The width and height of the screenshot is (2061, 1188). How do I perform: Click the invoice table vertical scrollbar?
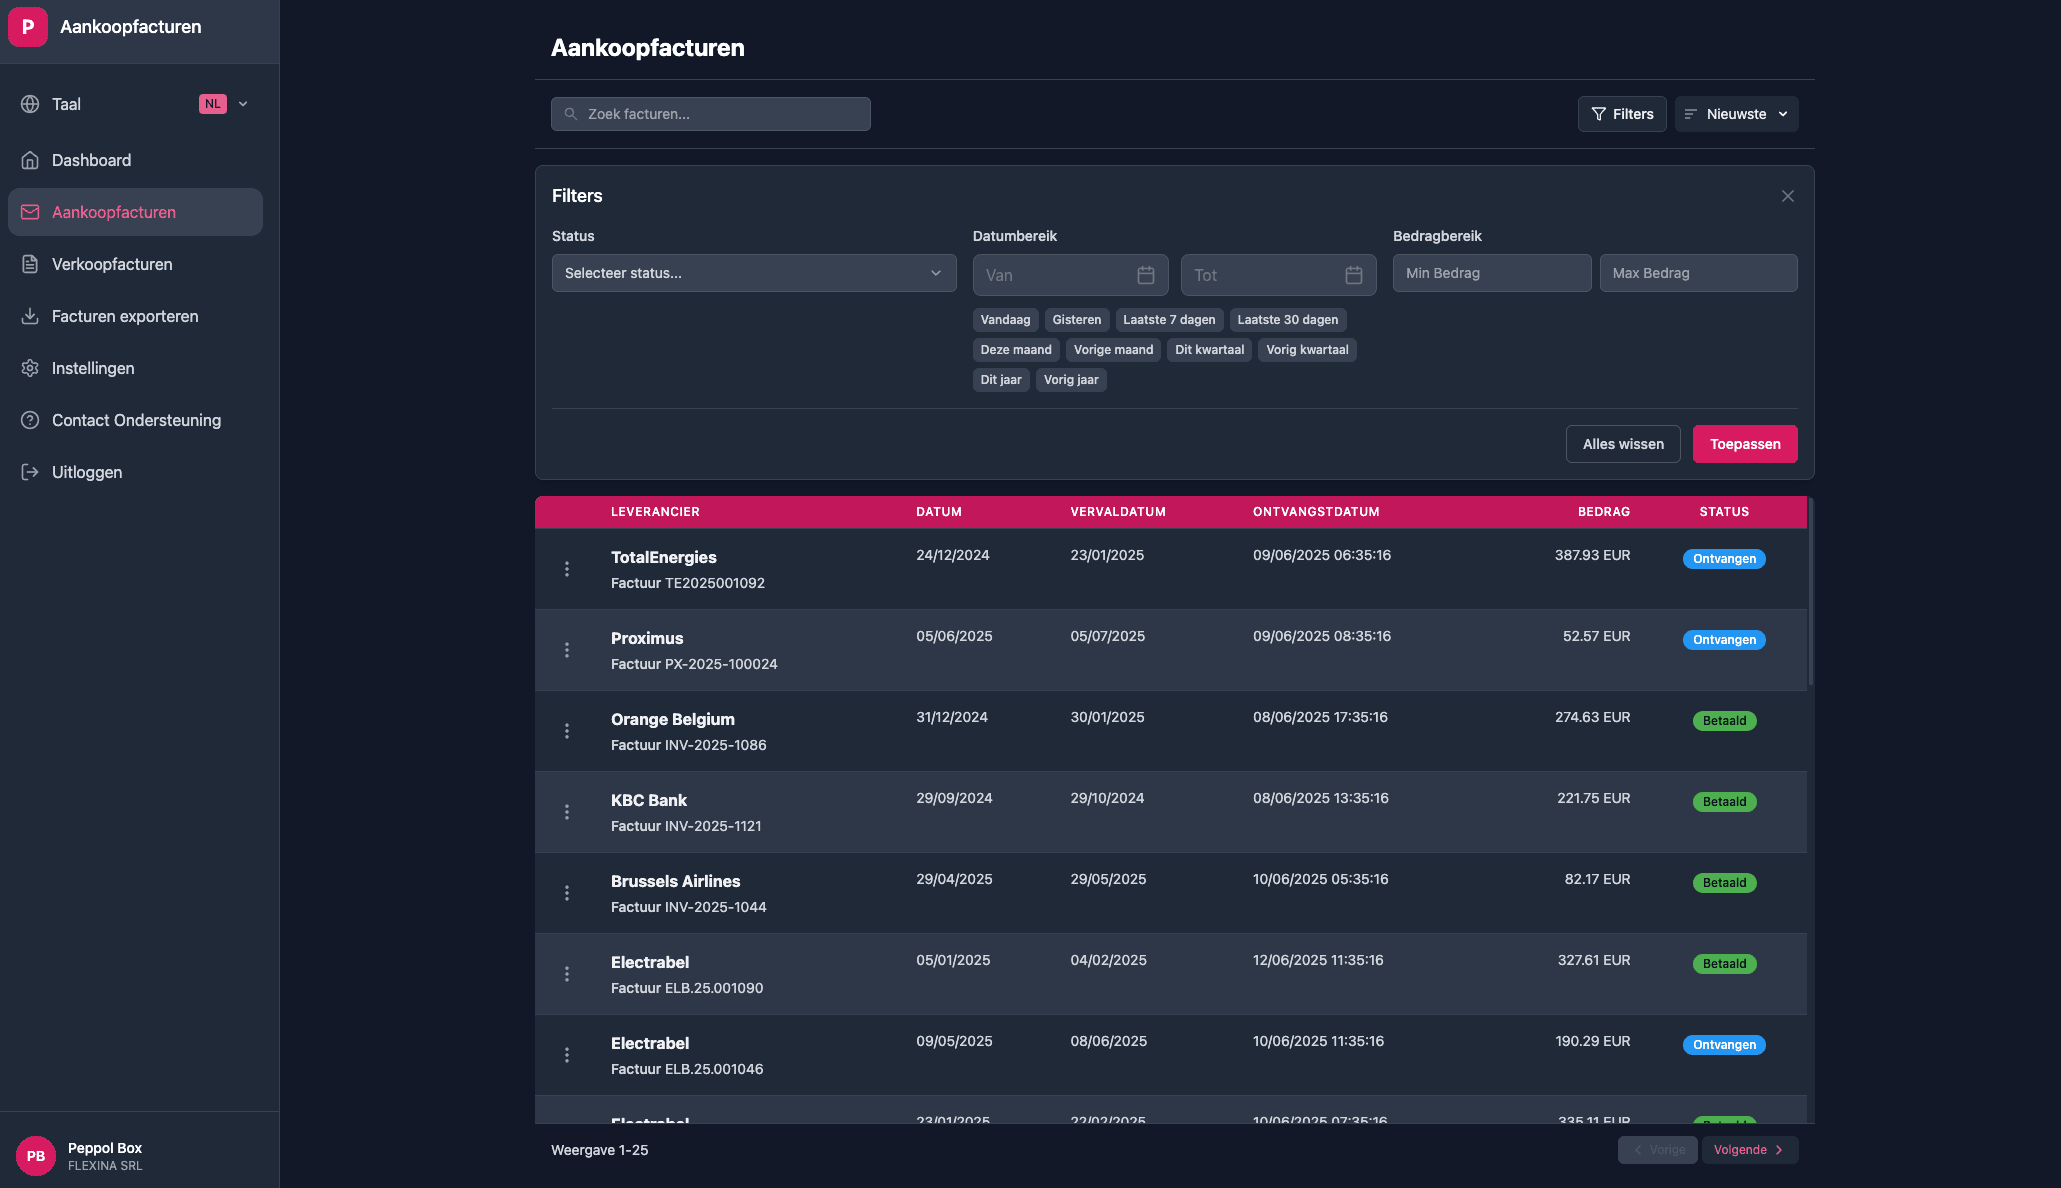coord(1810,592)
